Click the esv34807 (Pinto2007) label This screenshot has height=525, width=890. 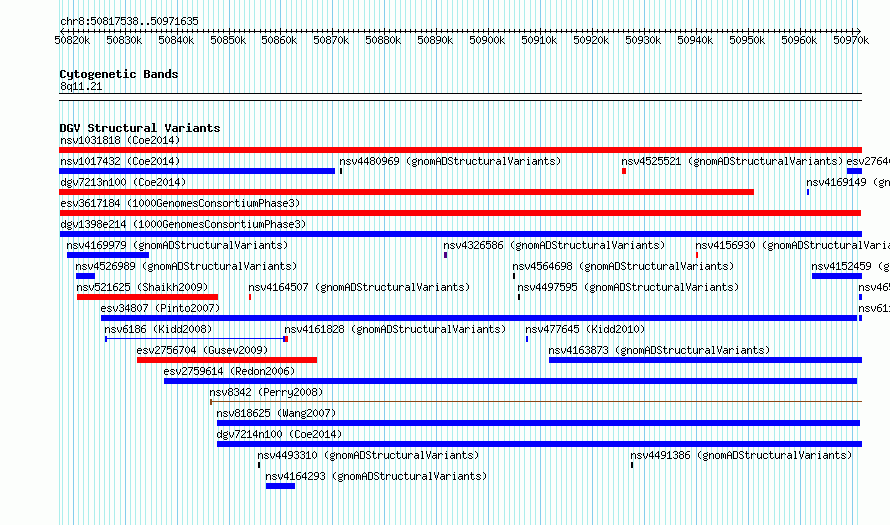(x=160, y=308)
